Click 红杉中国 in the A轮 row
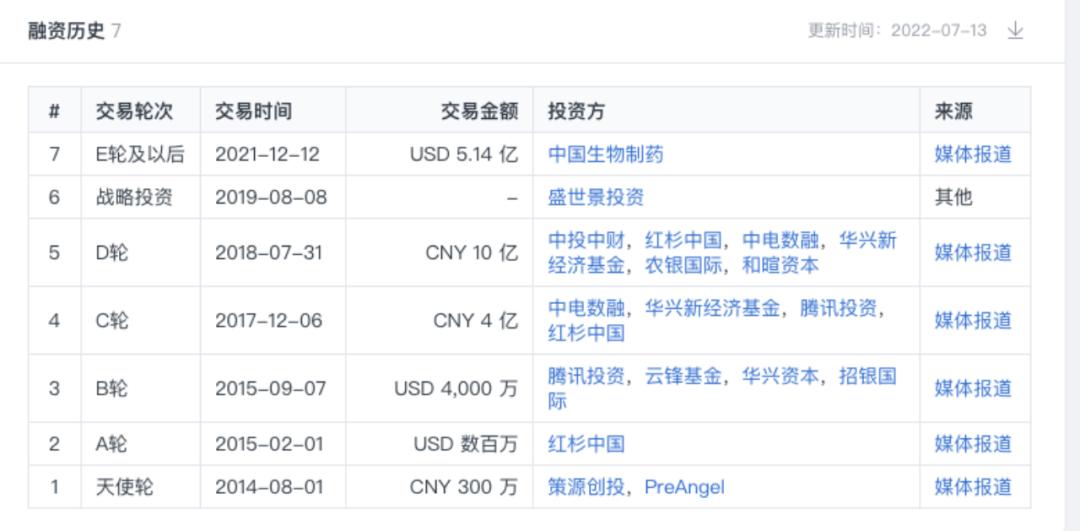 (x=586, y=444)
